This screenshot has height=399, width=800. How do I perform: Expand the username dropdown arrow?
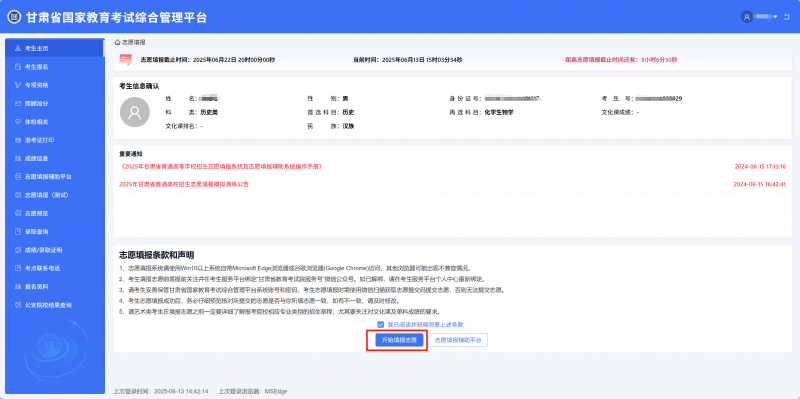[776, 17]
